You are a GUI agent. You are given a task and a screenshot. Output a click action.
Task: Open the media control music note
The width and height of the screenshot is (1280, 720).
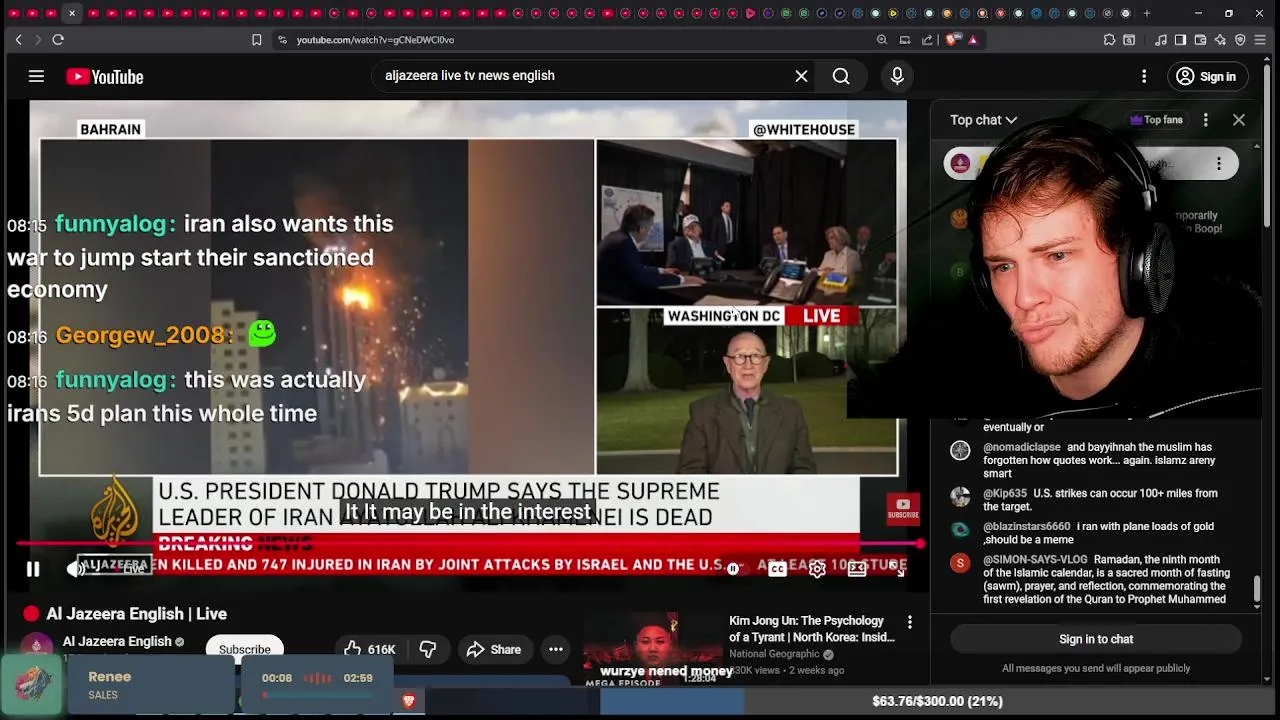(1161, 40)
